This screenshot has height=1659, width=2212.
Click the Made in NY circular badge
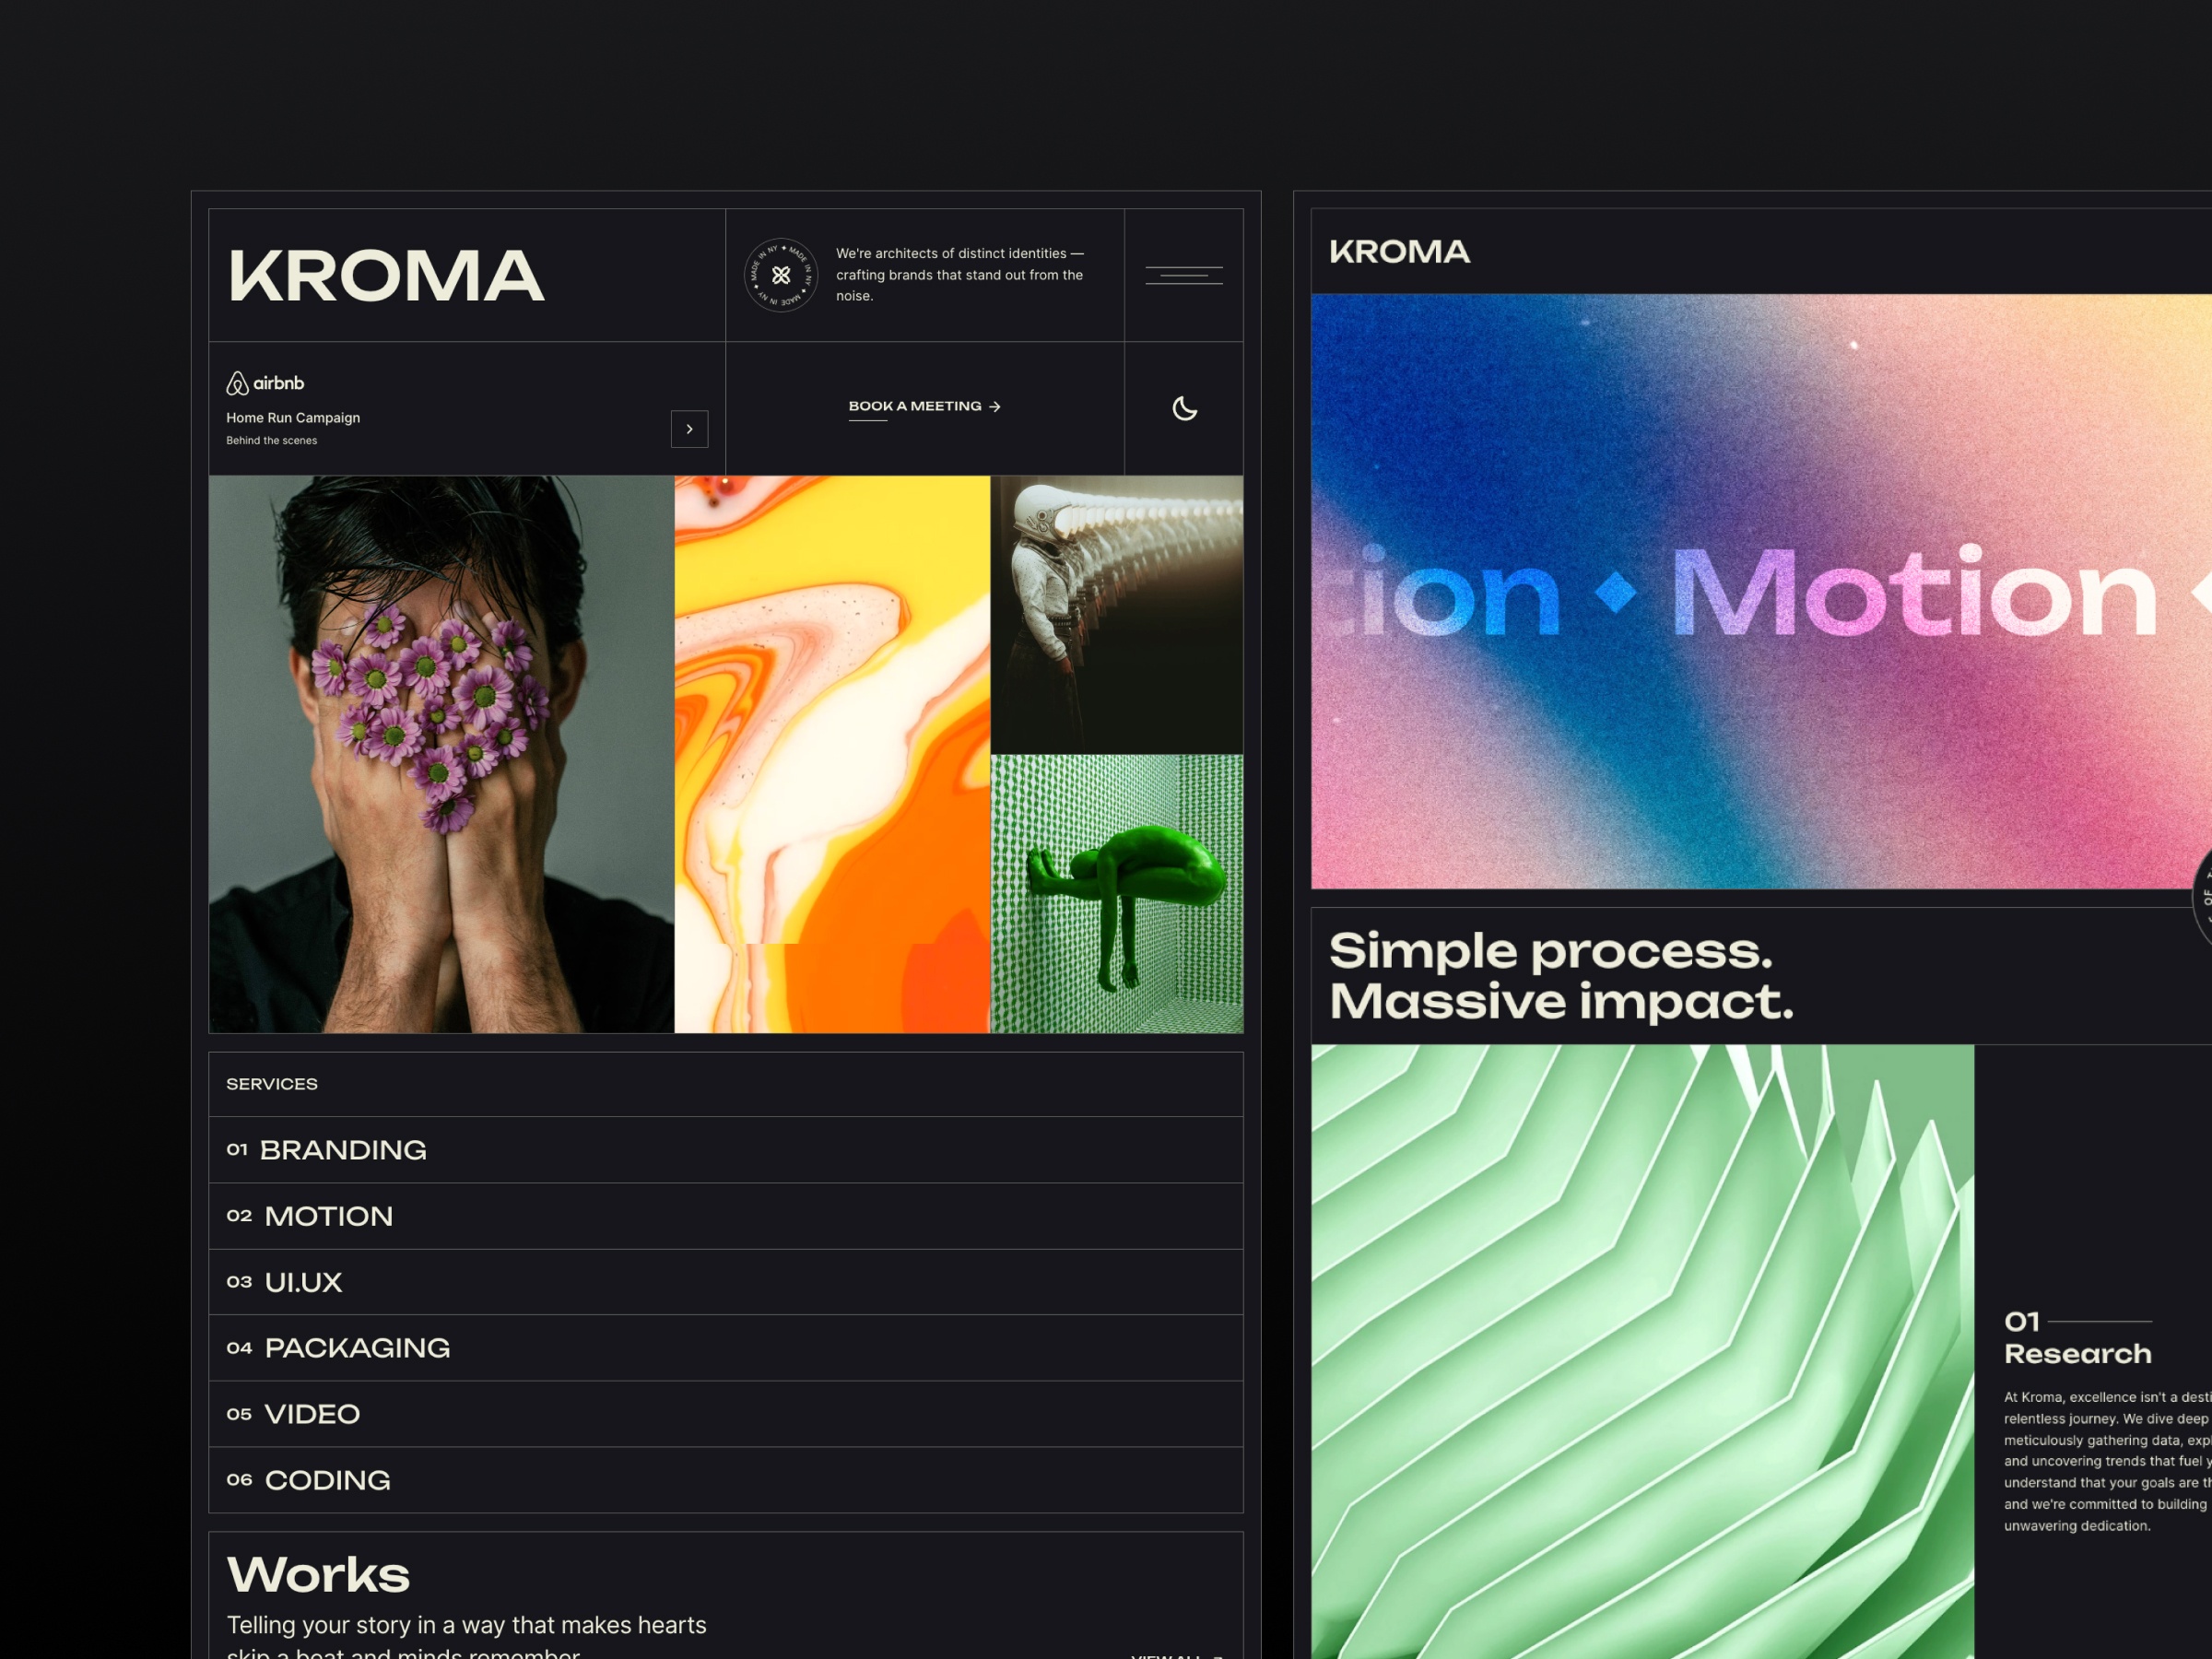780,275
